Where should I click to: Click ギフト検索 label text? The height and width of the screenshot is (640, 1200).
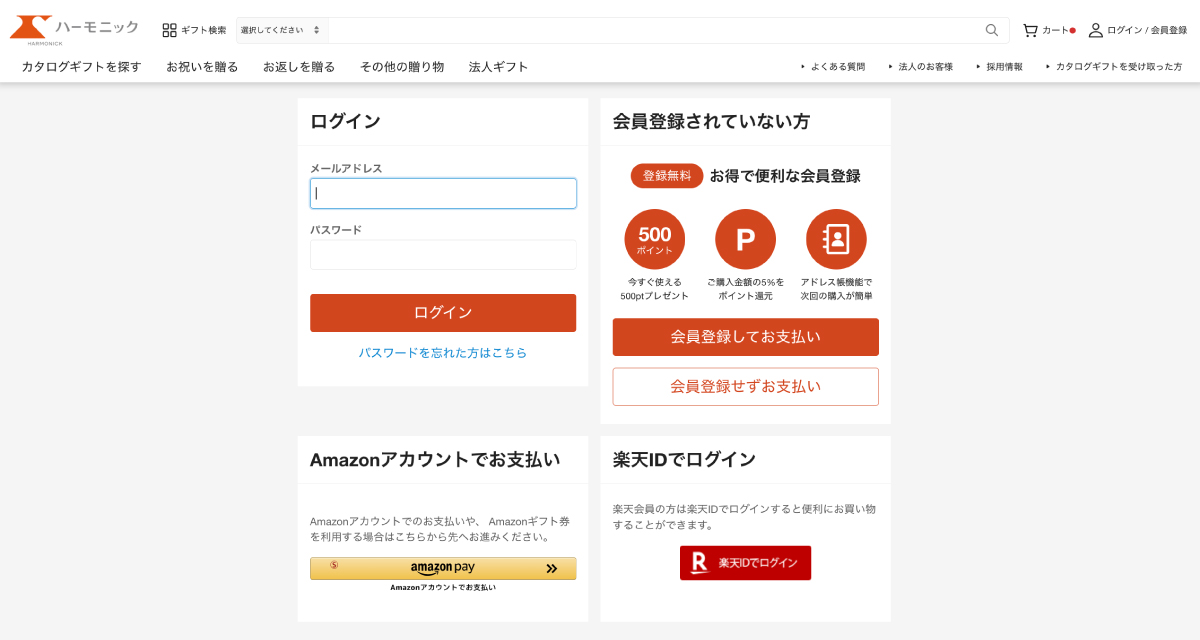point(203,30)
